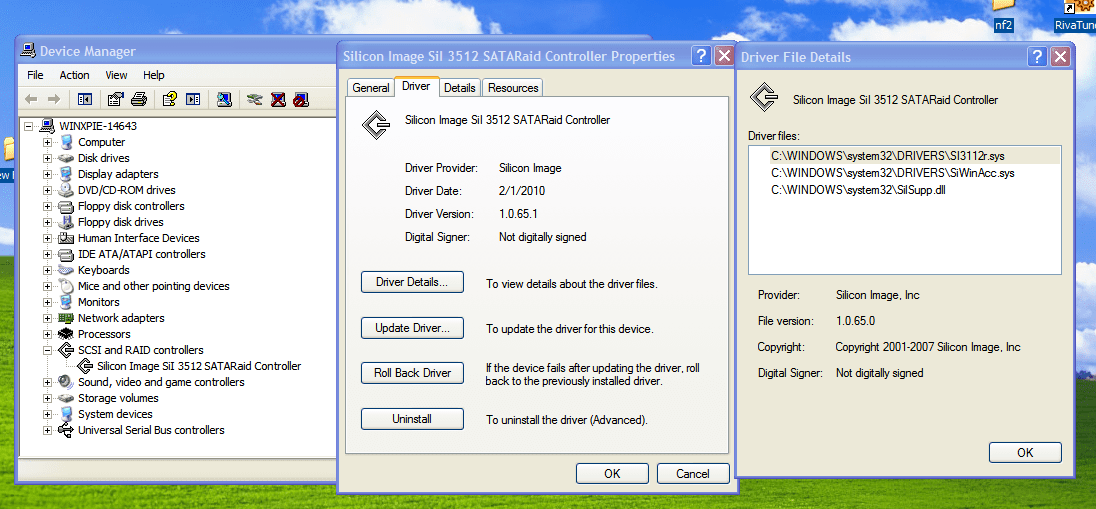Expand the Monitors node

(x=48, y=303)
